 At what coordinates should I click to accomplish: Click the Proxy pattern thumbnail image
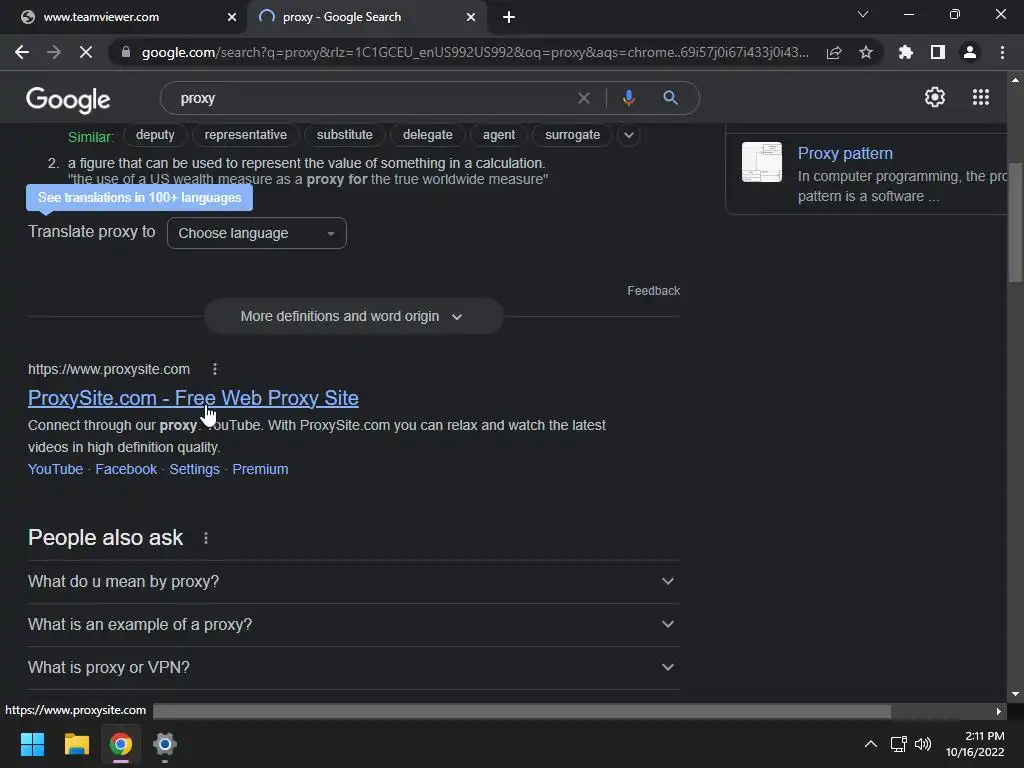761,162
